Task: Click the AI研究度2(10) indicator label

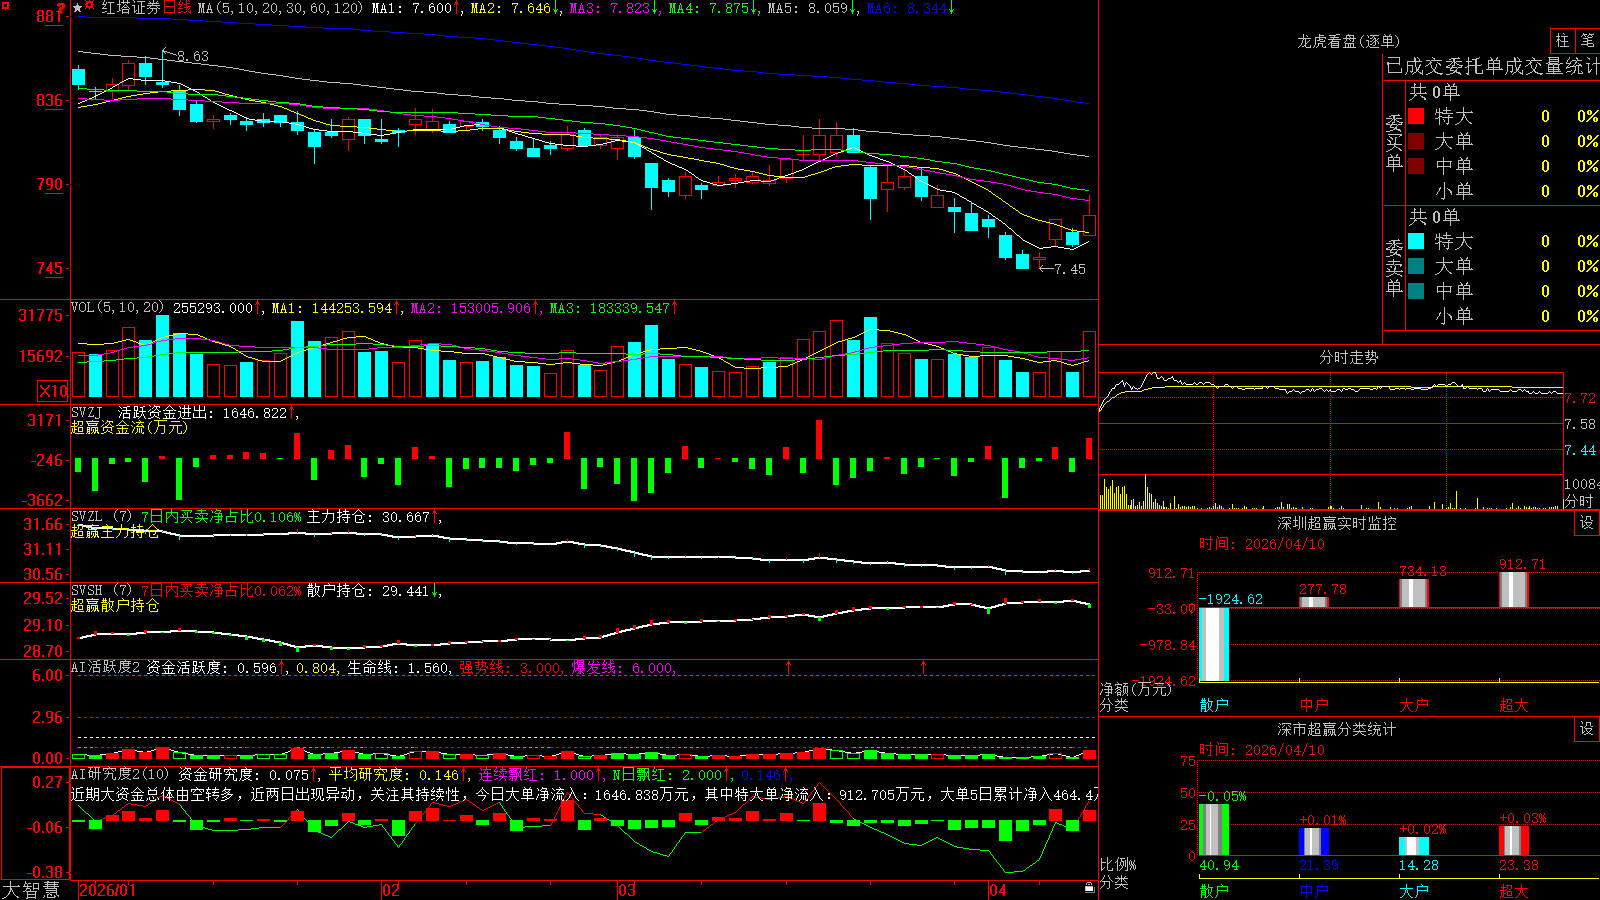Action: pos(120,774)
